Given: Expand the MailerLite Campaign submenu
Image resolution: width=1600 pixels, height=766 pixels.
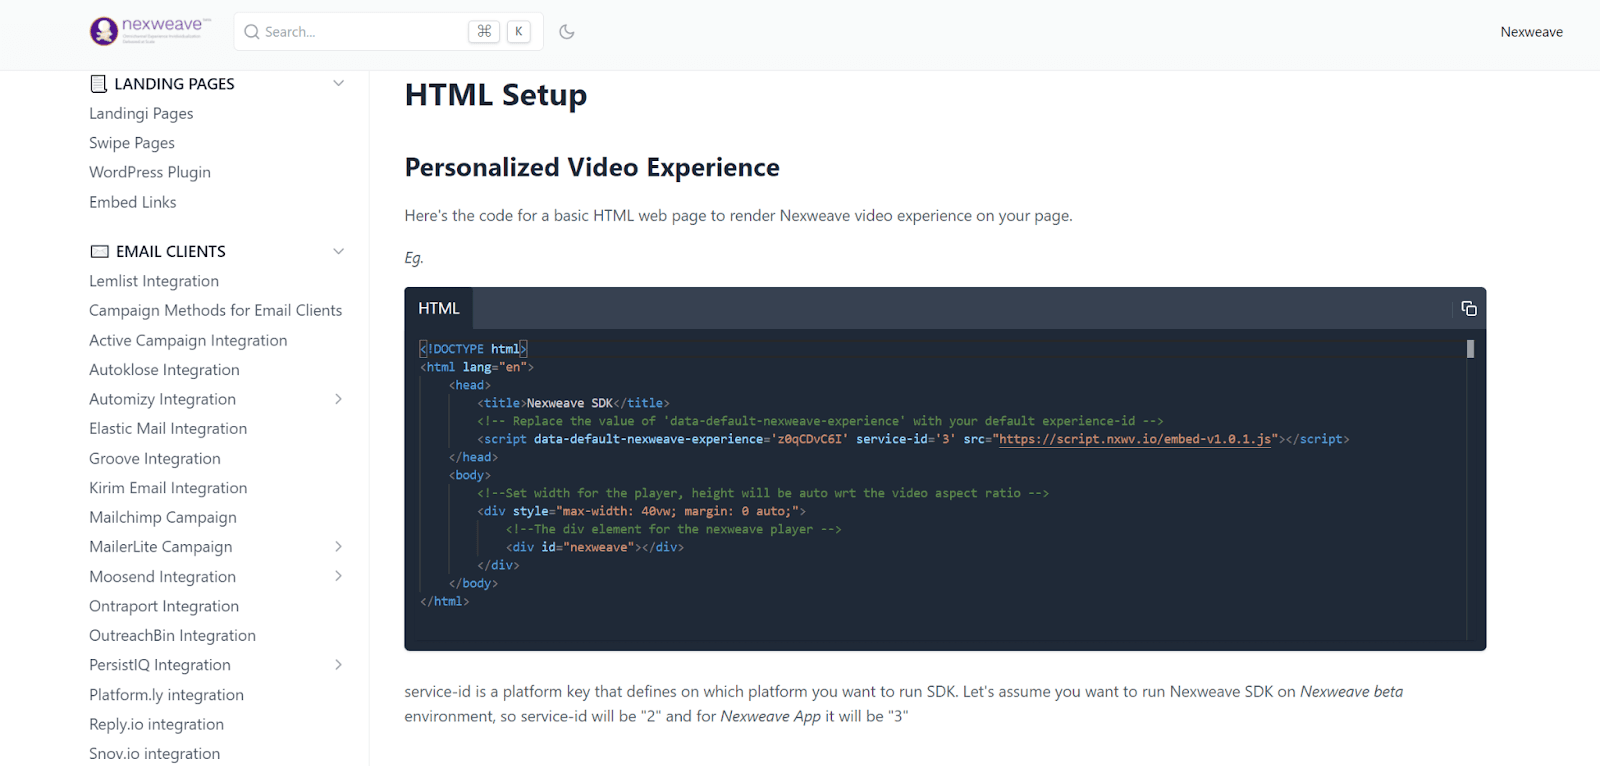Looking at the screenshot, I should (x=338, y=547).
